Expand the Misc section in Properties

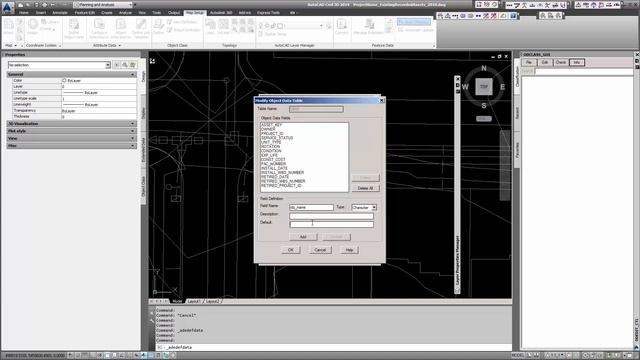(71, 145)
